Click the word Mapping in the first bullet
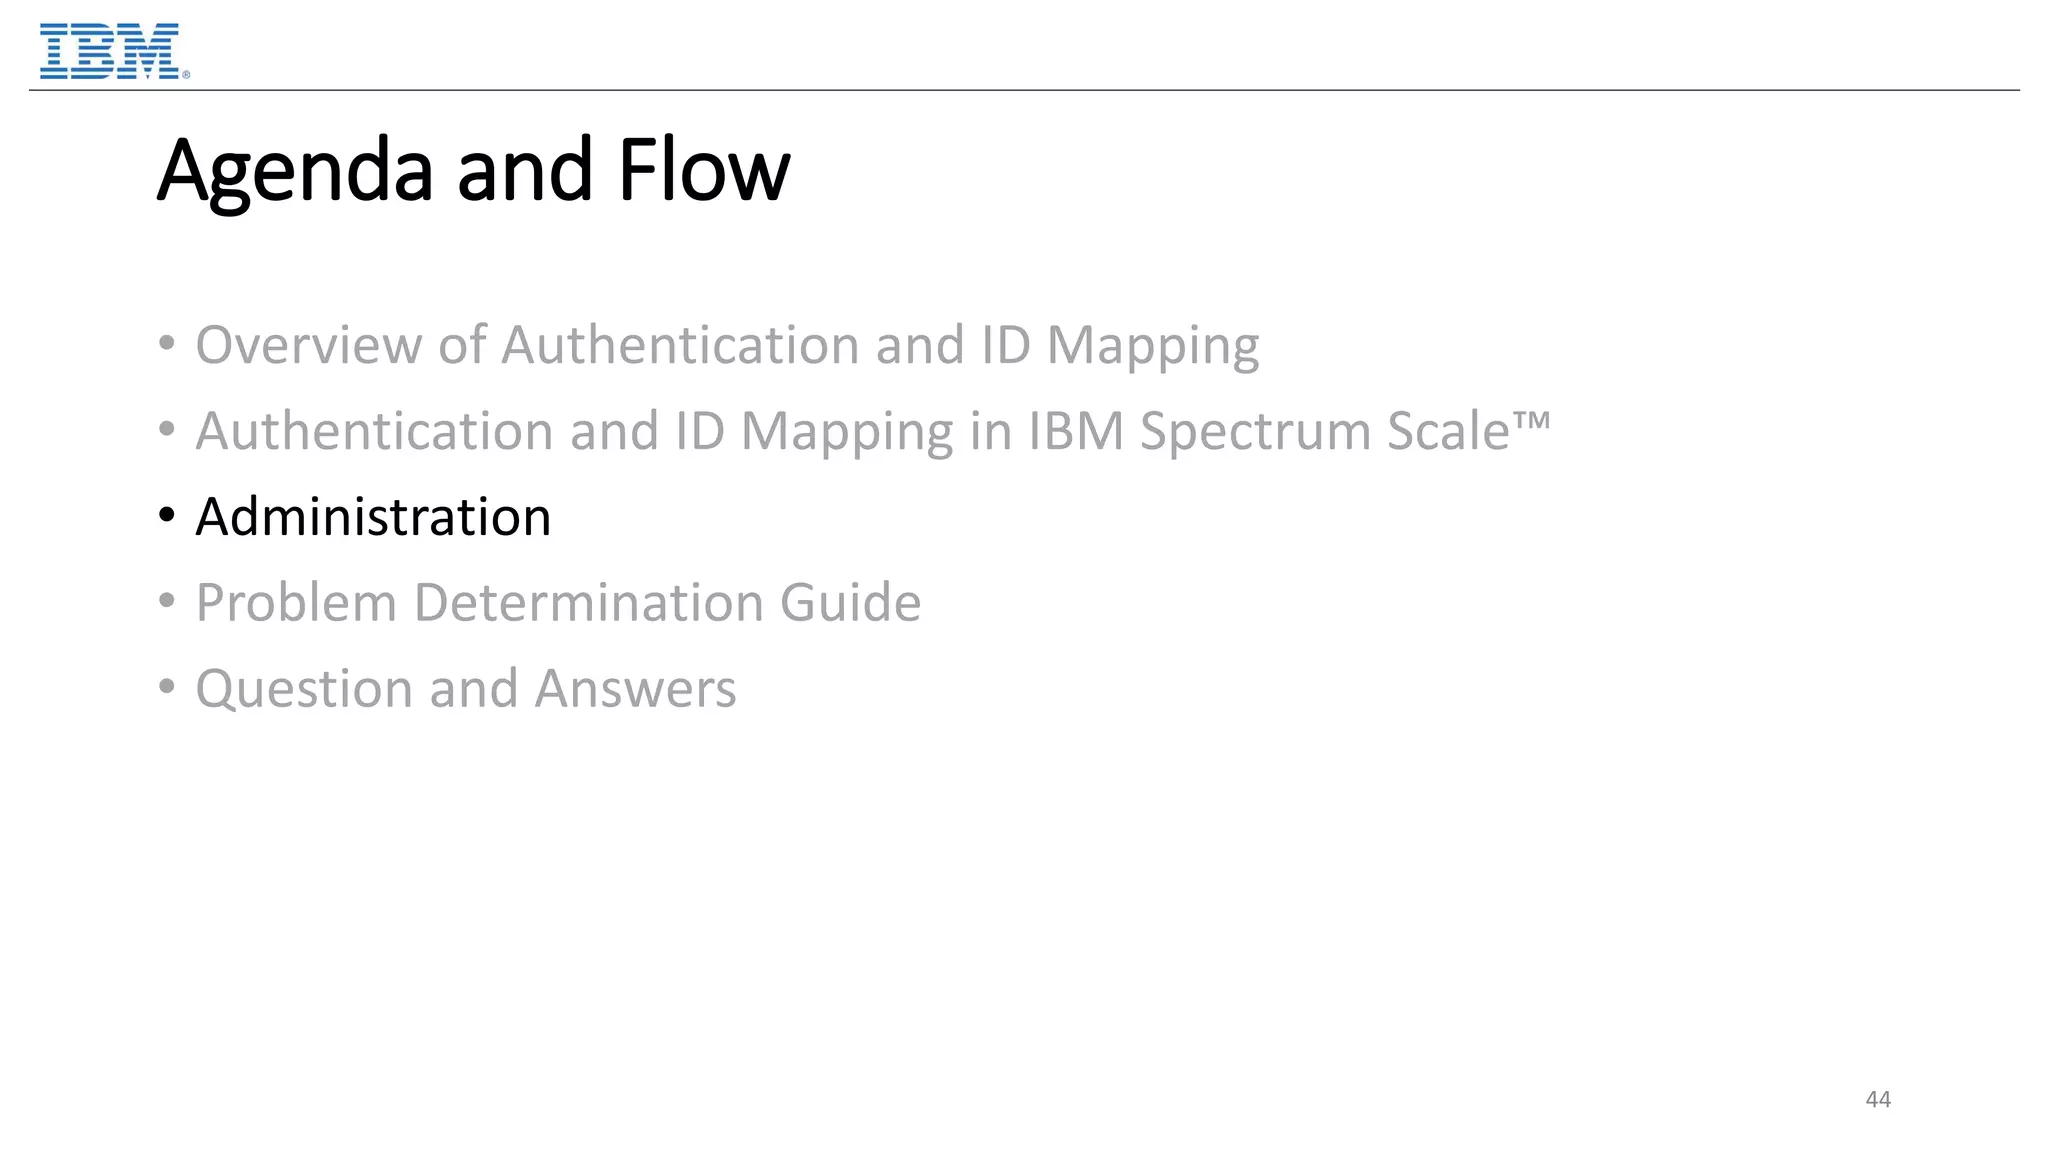The image size is (2048, 1152). point(1152,346)
